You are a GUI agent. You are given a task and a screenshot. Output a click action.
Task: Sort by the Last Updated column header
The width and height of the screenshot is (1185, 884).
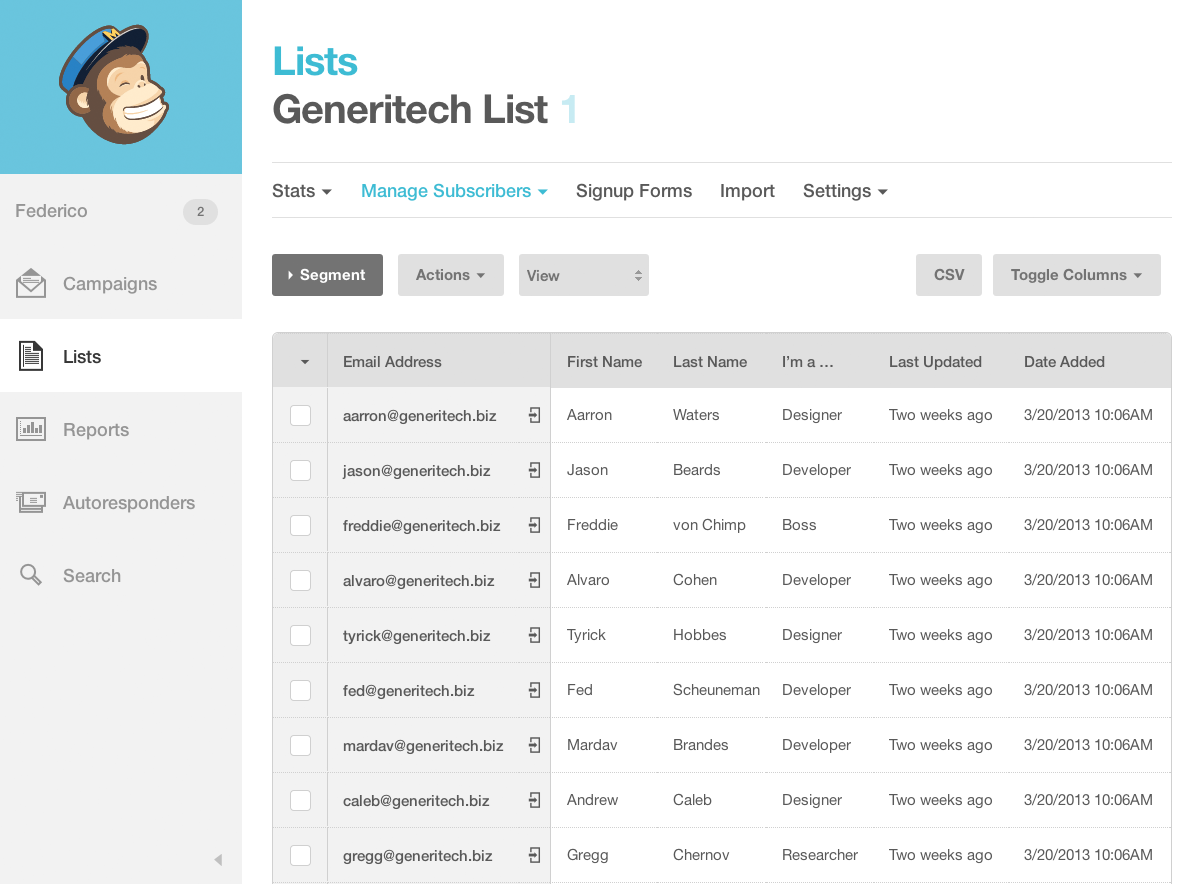coord(935,362)
